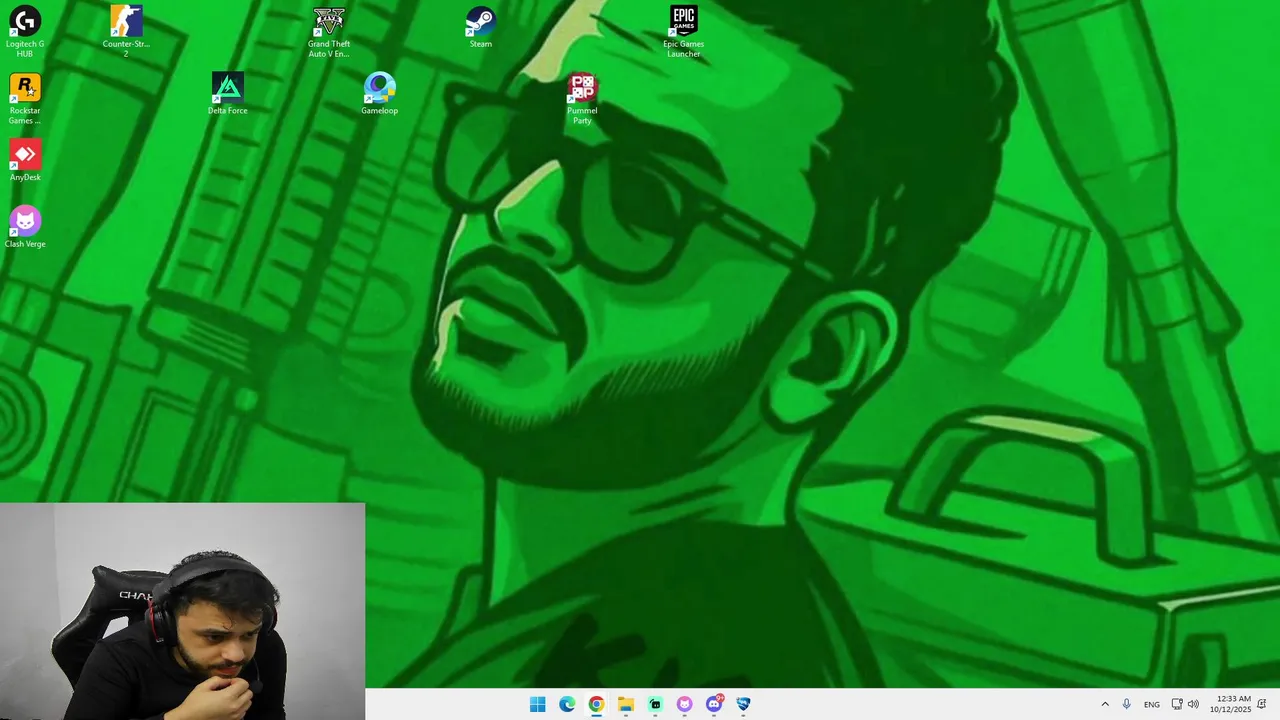Click the teal robot app in the taskbar
This screenshot has height=720, width=1280.
[655, 704]
